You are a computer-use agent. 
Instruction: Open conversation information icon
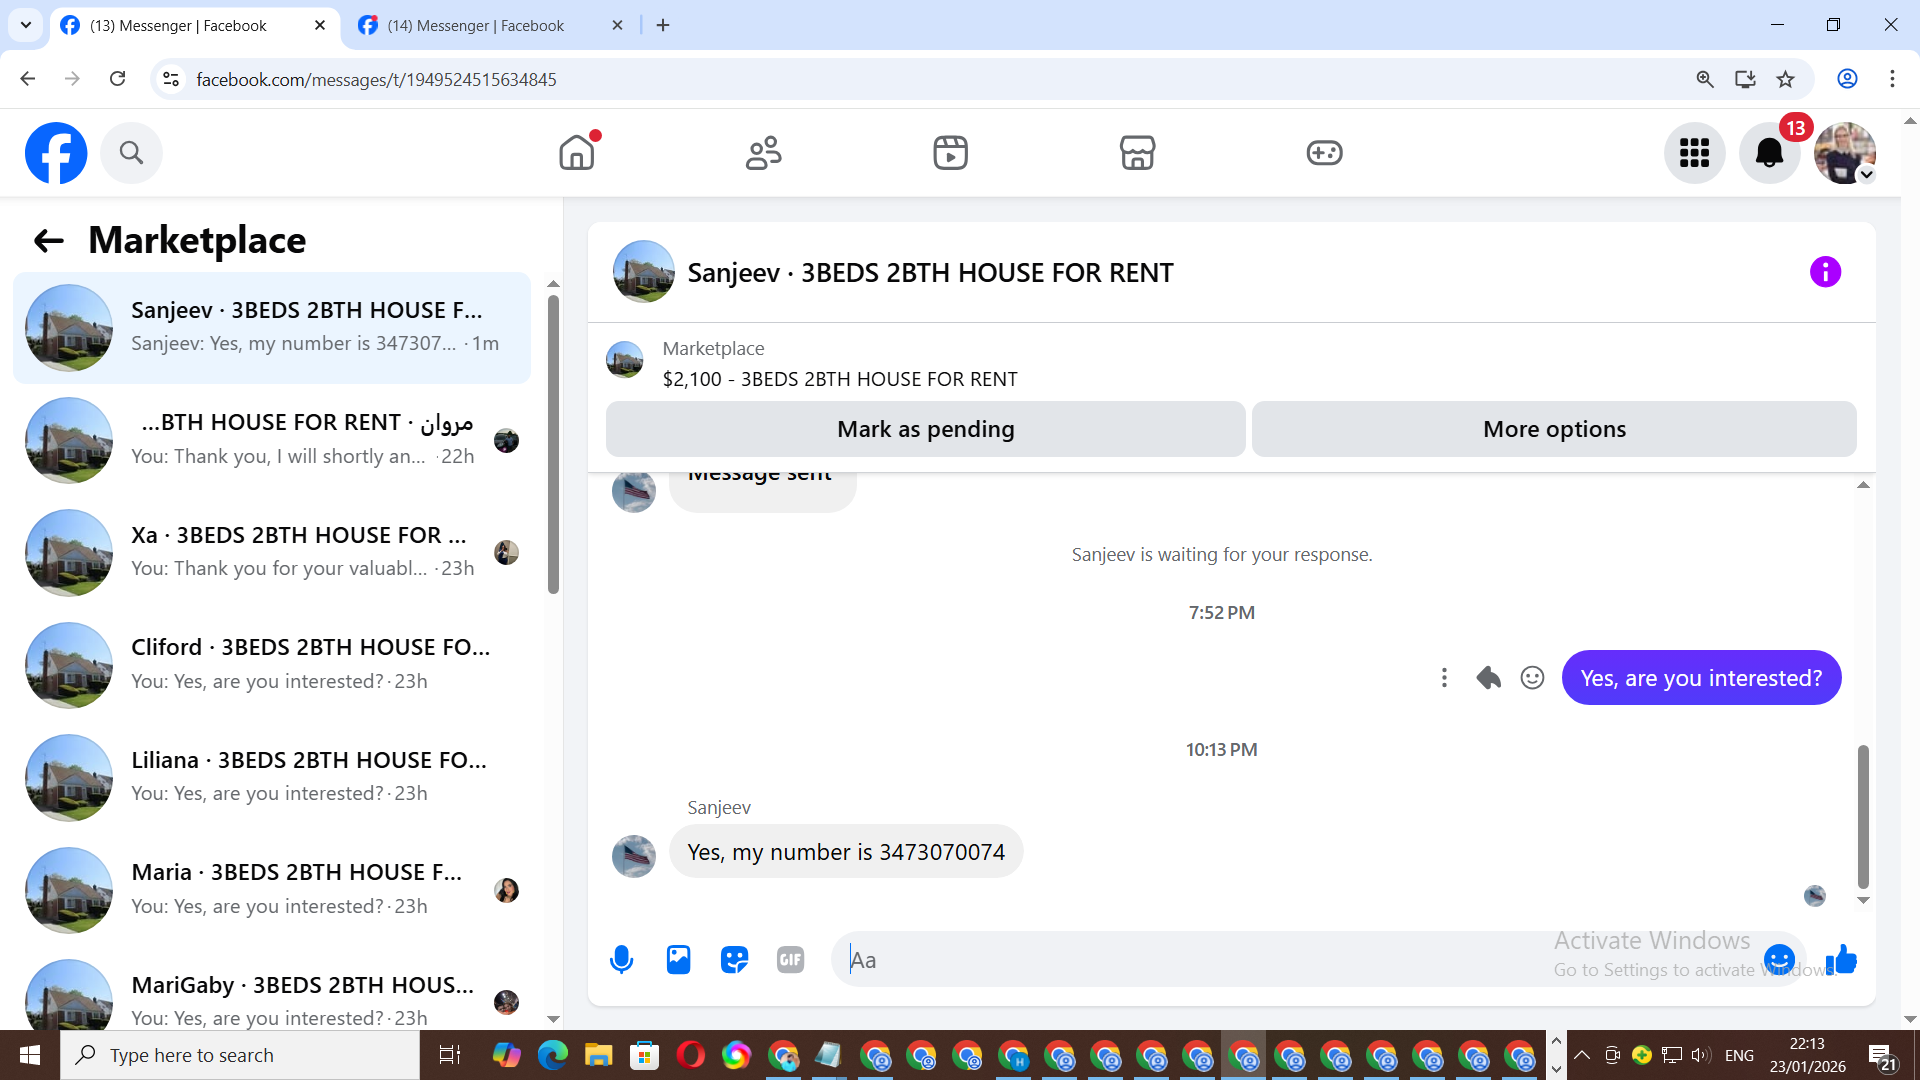click(x=1825, y=272)
